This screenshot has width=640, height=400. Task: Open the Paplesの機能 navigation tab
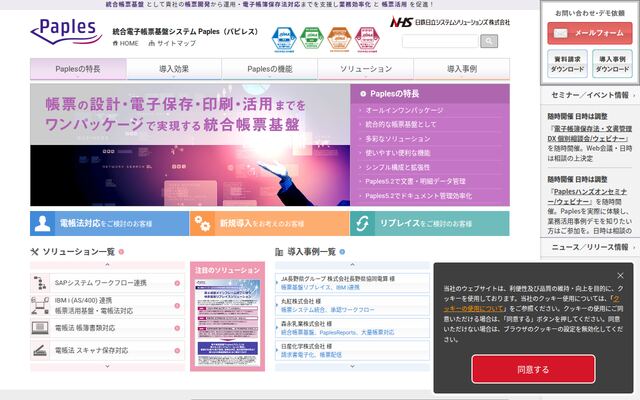click(270, 69)
